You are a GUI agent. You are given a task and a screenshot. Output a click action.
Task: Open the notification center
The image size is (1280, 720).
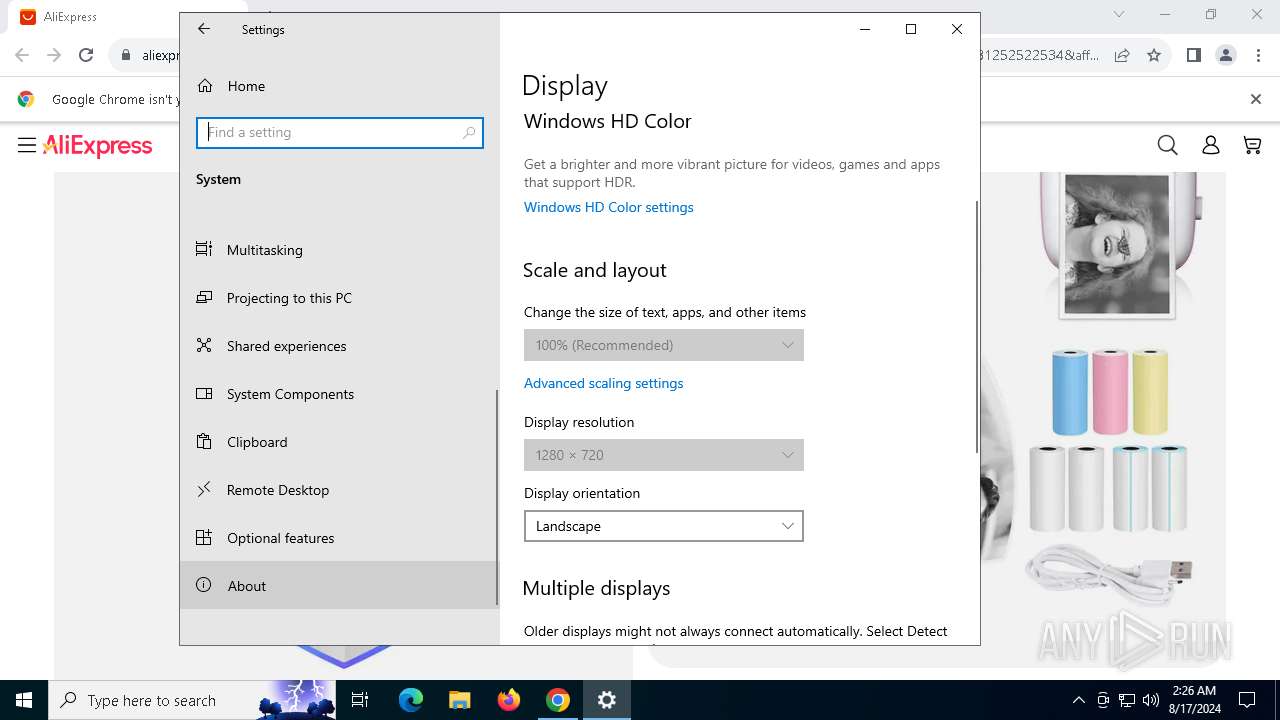pos(1247,700)
